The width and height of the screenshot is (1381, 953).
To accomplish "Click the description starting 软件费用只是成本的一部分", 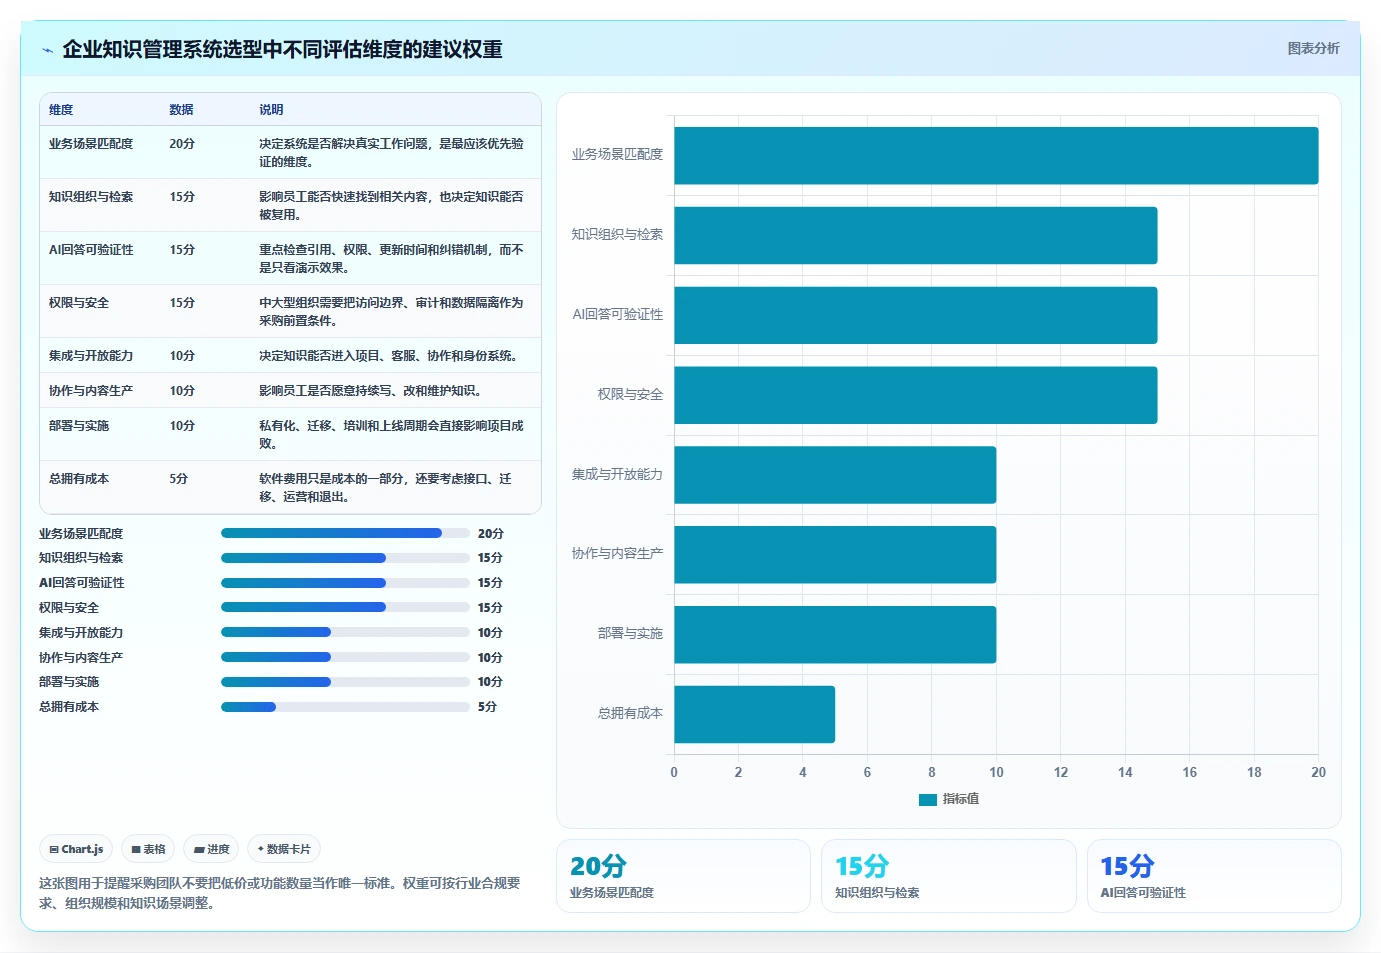I will pyautogui.click(x=386, y=488).
